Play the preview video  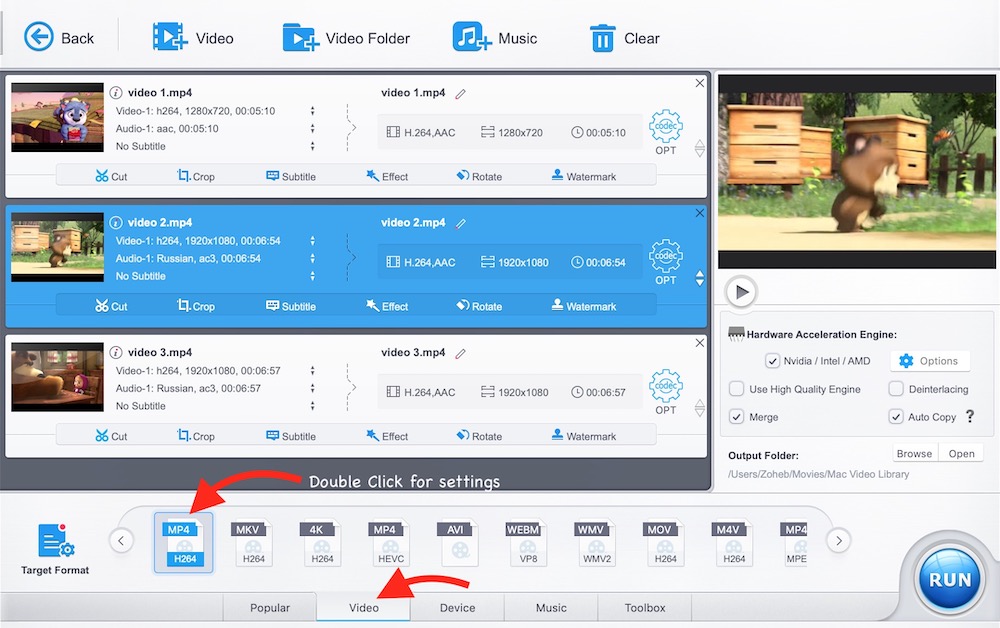click(741, 292)
